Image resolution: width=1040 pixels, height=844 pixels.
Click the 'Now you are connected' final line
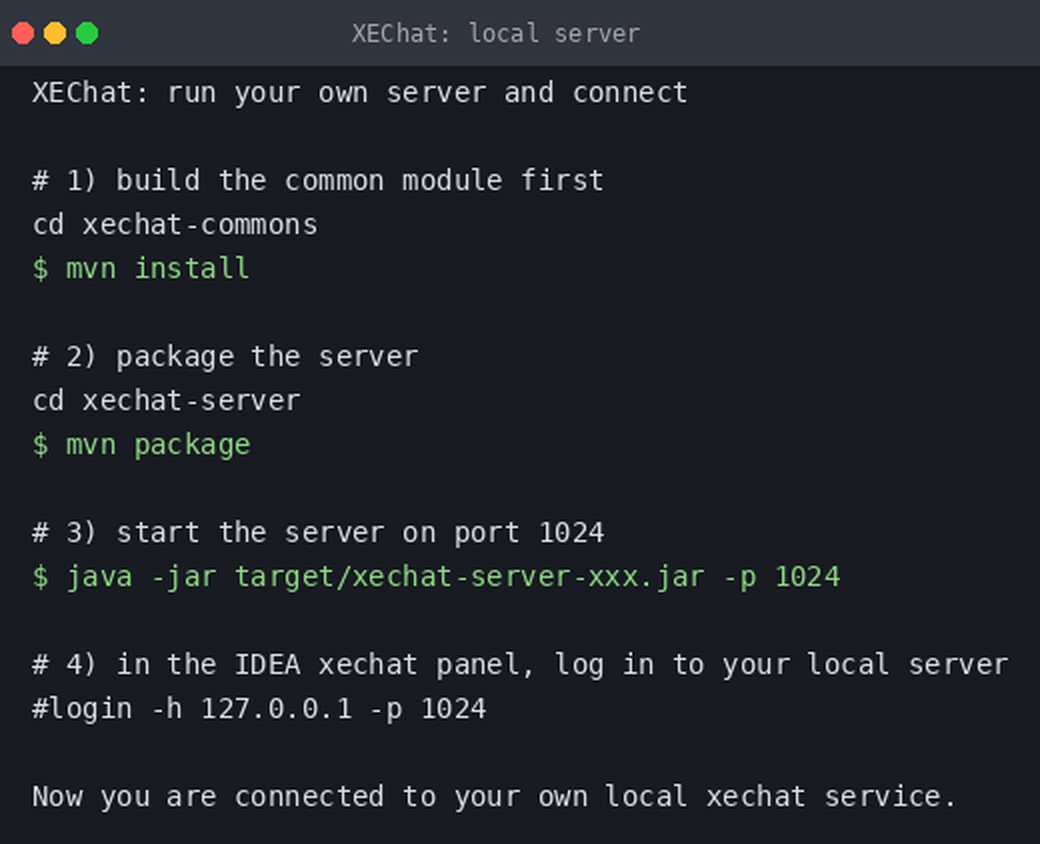pos(494,796)
